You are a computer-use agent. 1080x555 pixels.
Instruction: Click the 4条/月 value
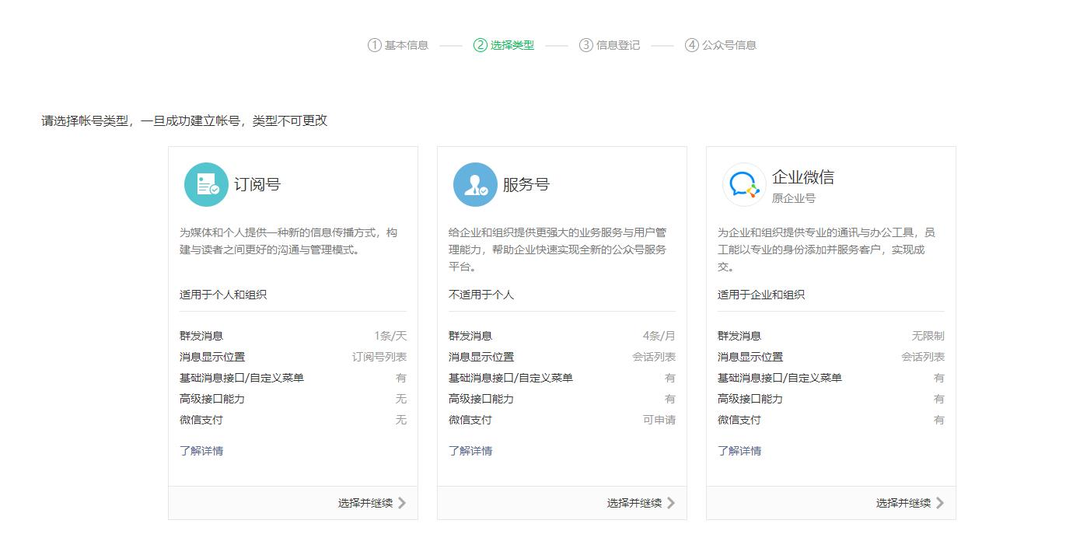coord(659,336)
